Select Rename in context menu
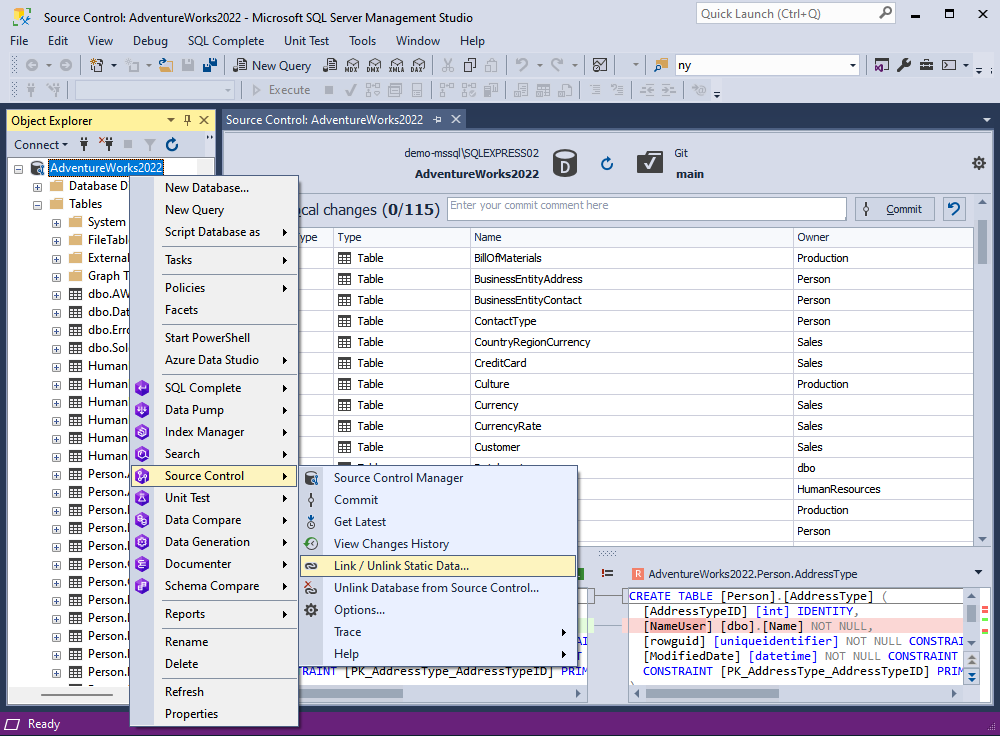 click(x=214, y=642)
